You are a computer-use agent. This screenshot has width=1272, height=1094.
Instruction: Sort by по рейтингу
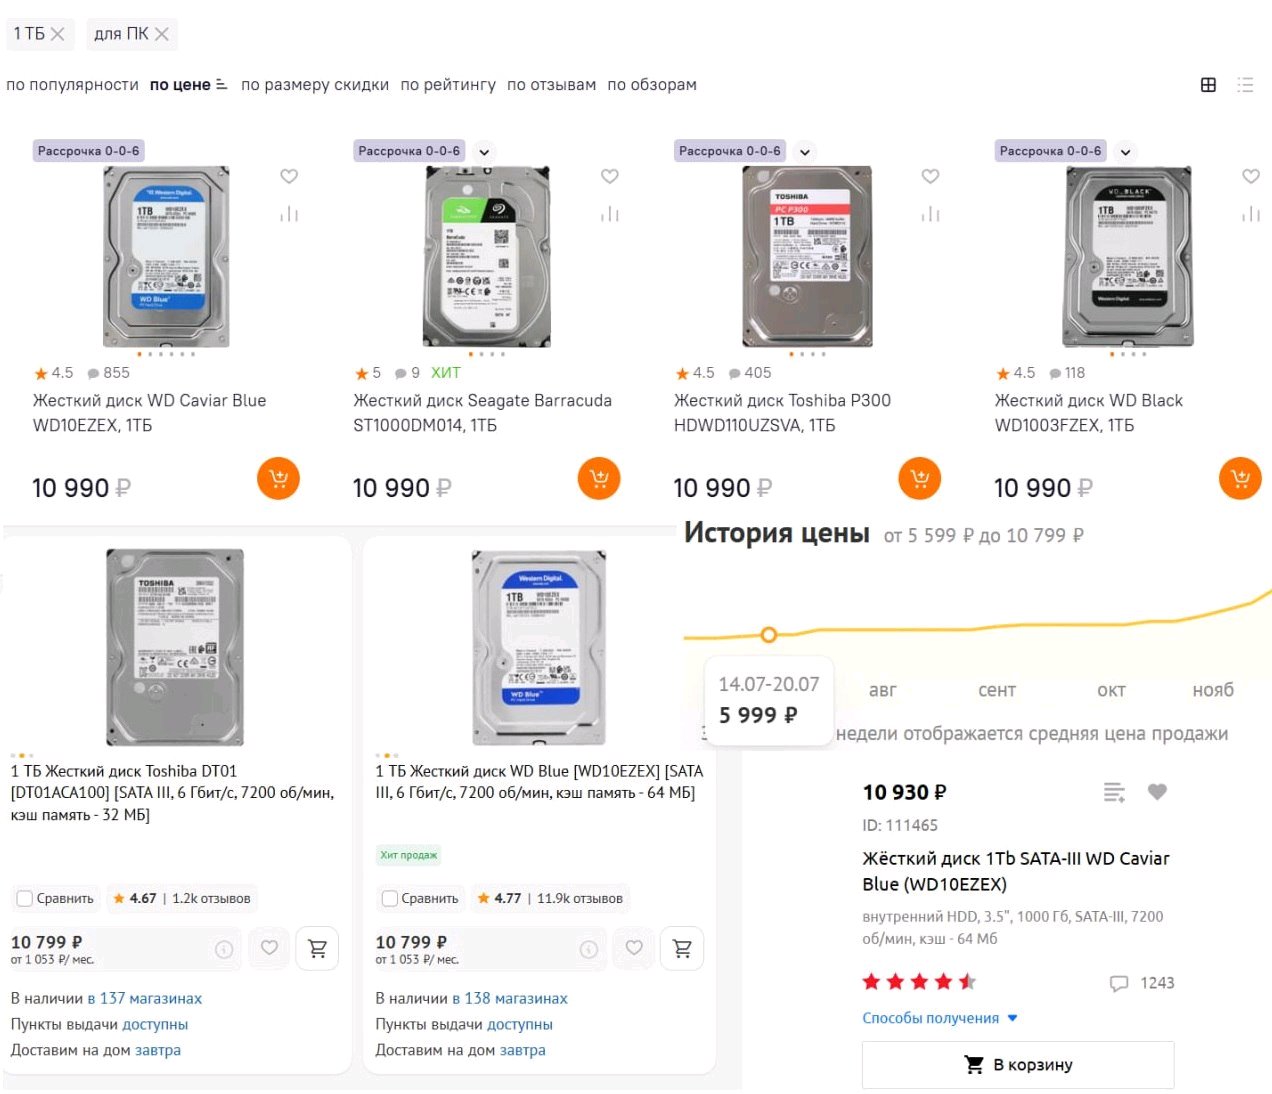point(448,85)
